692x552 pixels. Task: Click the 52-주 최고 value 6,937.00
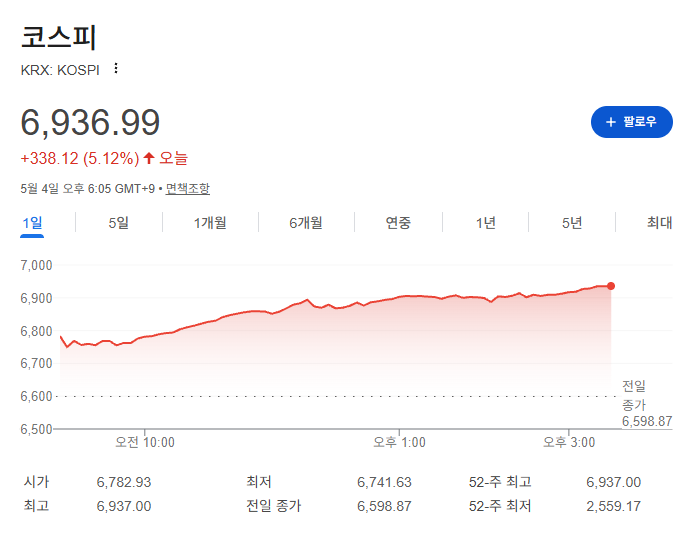[613, 482]
